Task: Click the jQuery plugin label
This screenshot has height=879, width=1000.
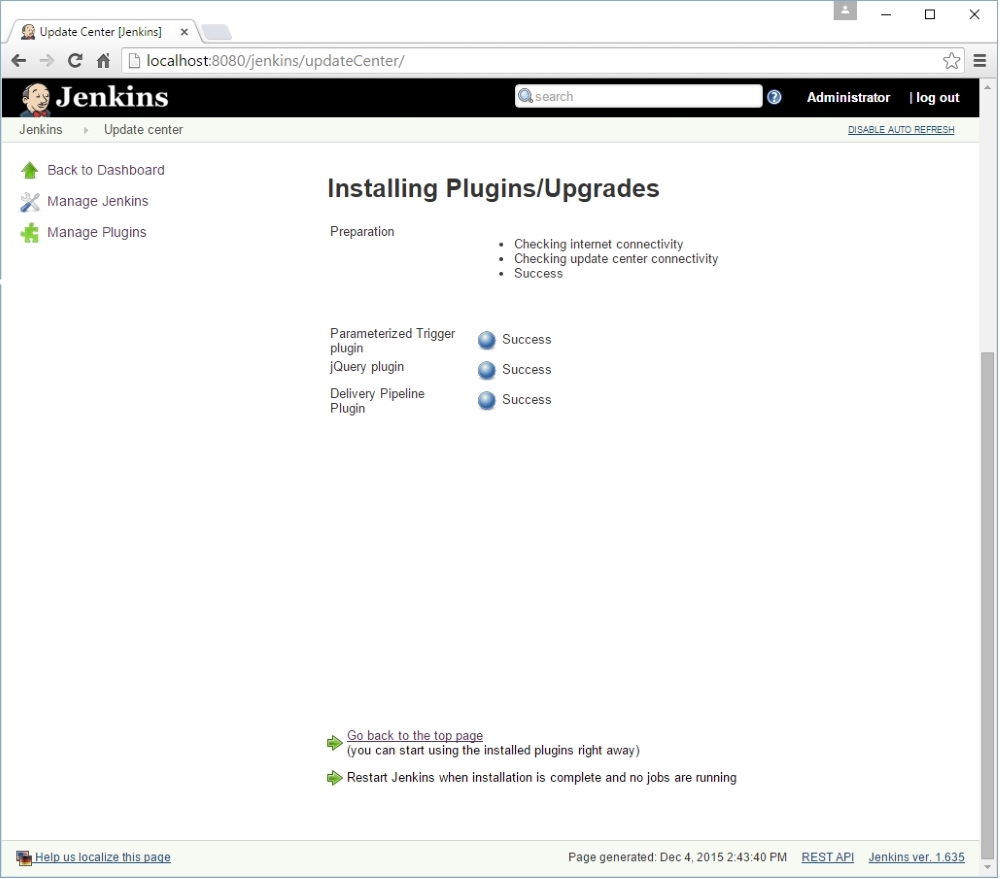Action: click(x=367, y=367)
